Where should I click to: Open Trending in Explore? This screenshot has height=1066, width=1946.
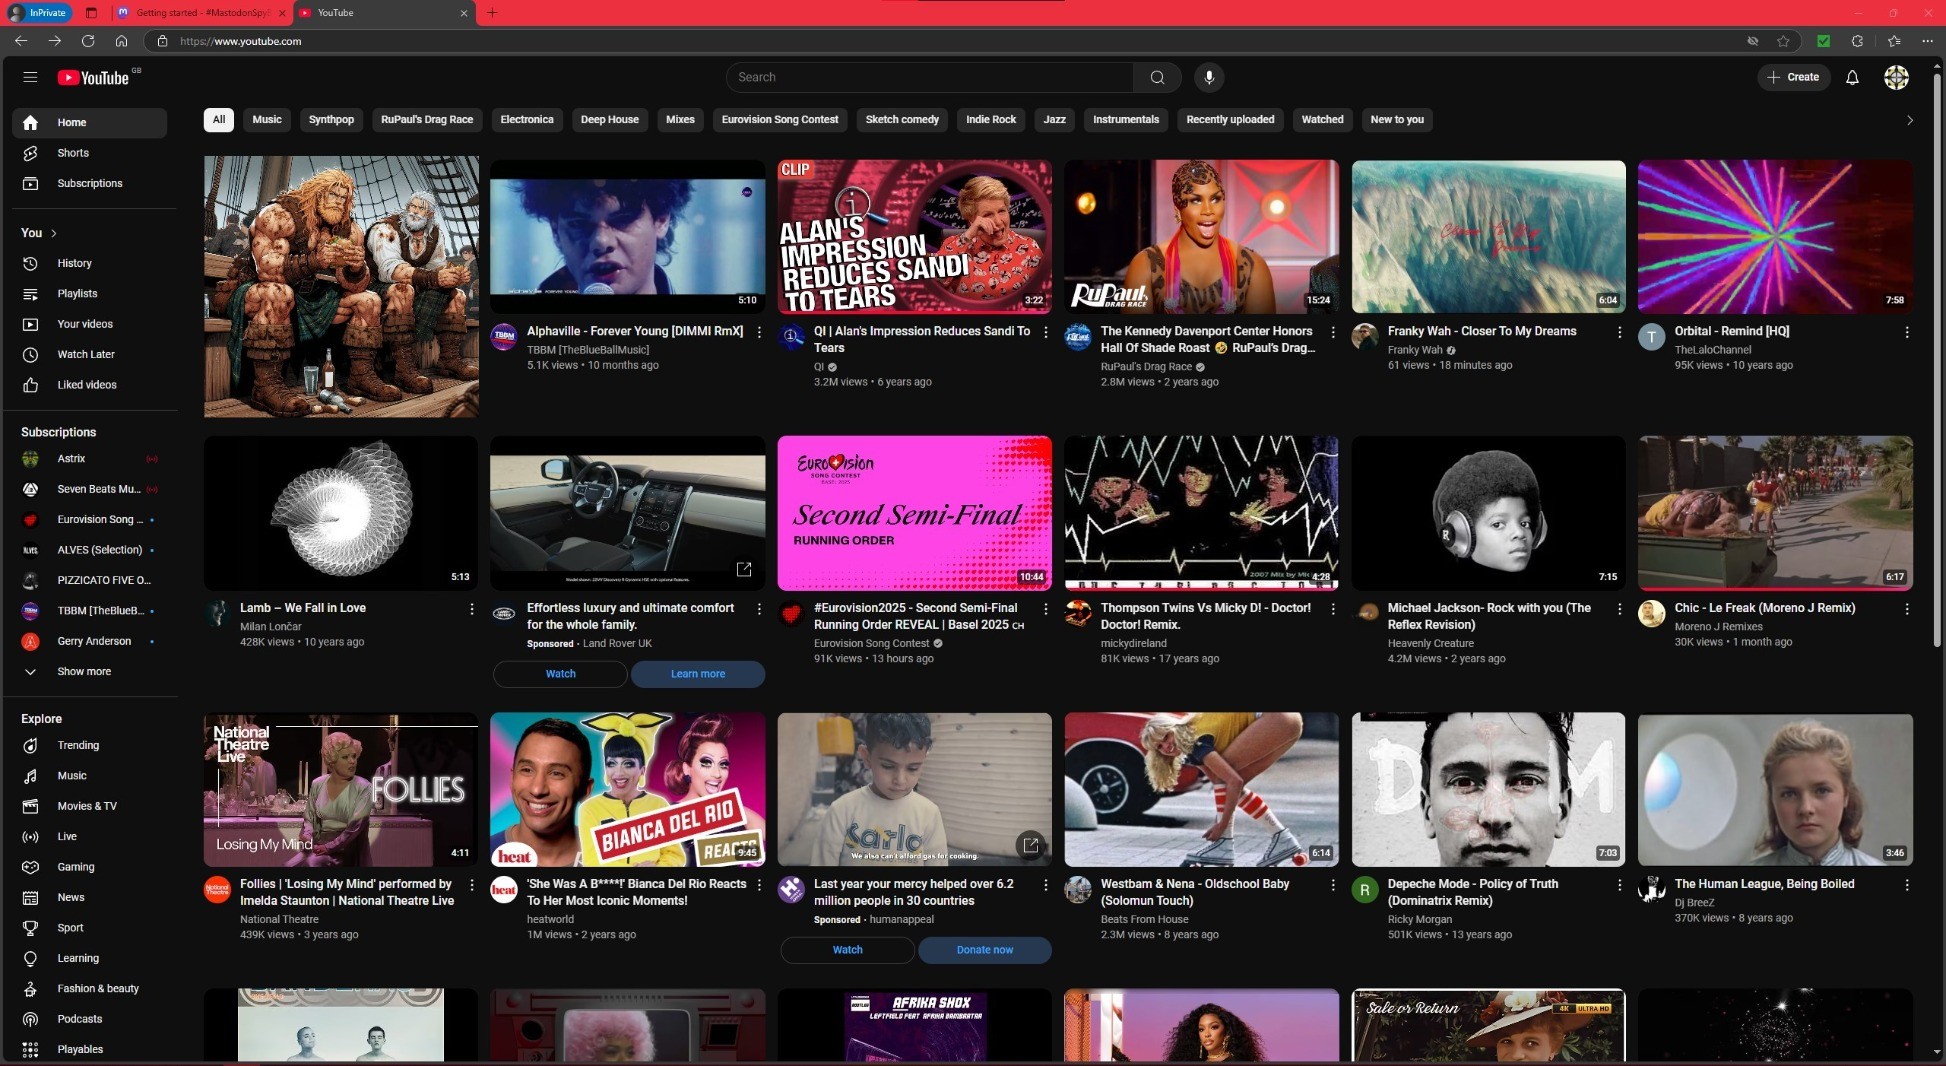[x=89, y=745]
